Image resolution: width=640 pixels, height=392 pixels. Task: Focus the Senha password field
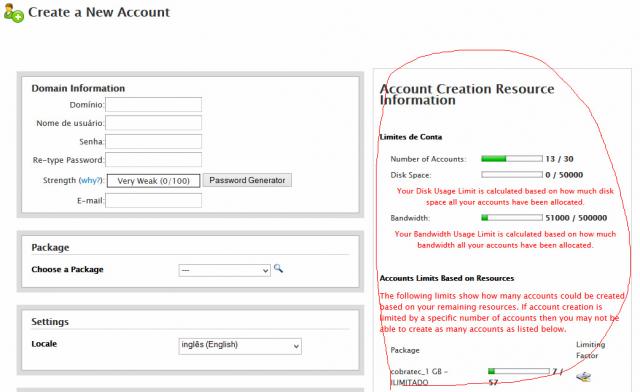(153, 141)
